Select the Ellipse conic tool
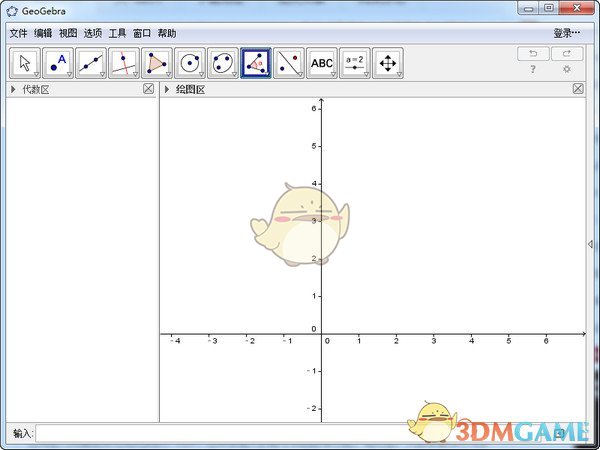600x450 pixels. [x=223, y=63]
